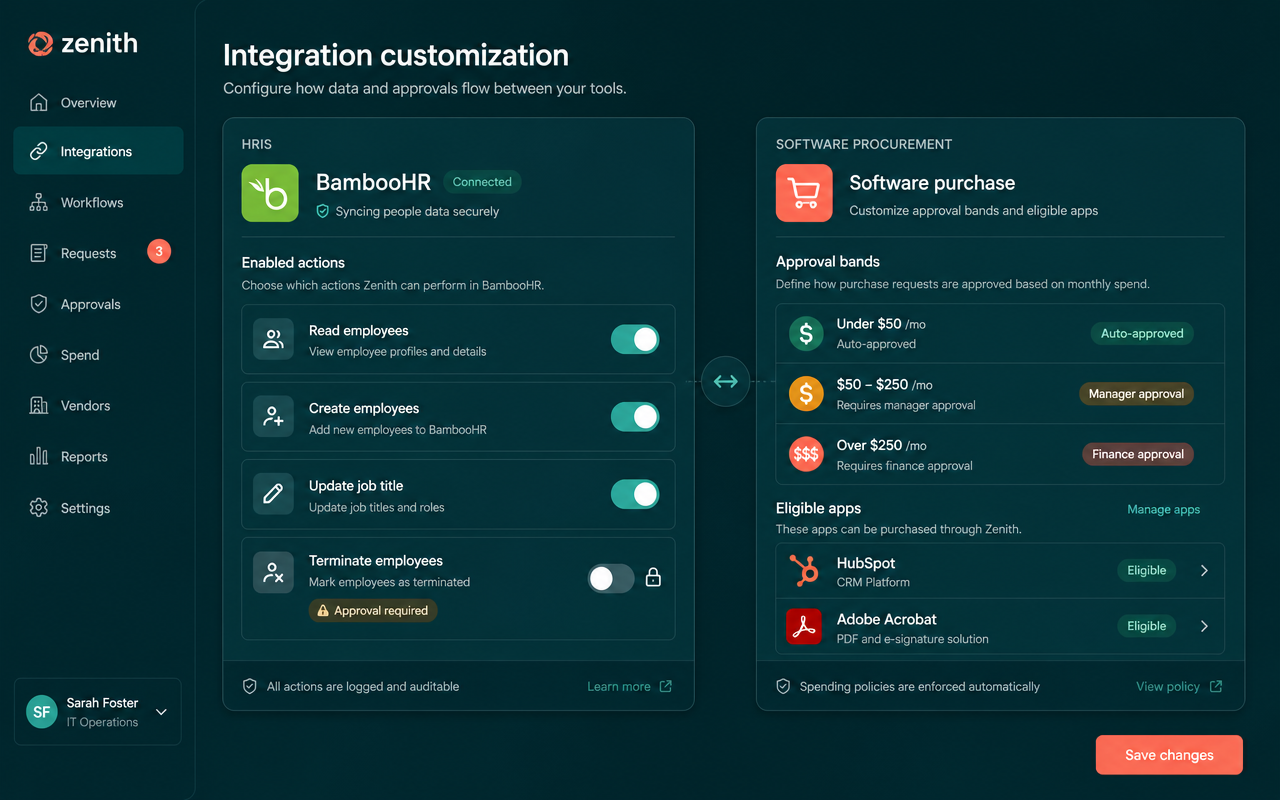Open the Learn more link
The width and height of the screenshot is (1280, 800).
tap(629, 686)
